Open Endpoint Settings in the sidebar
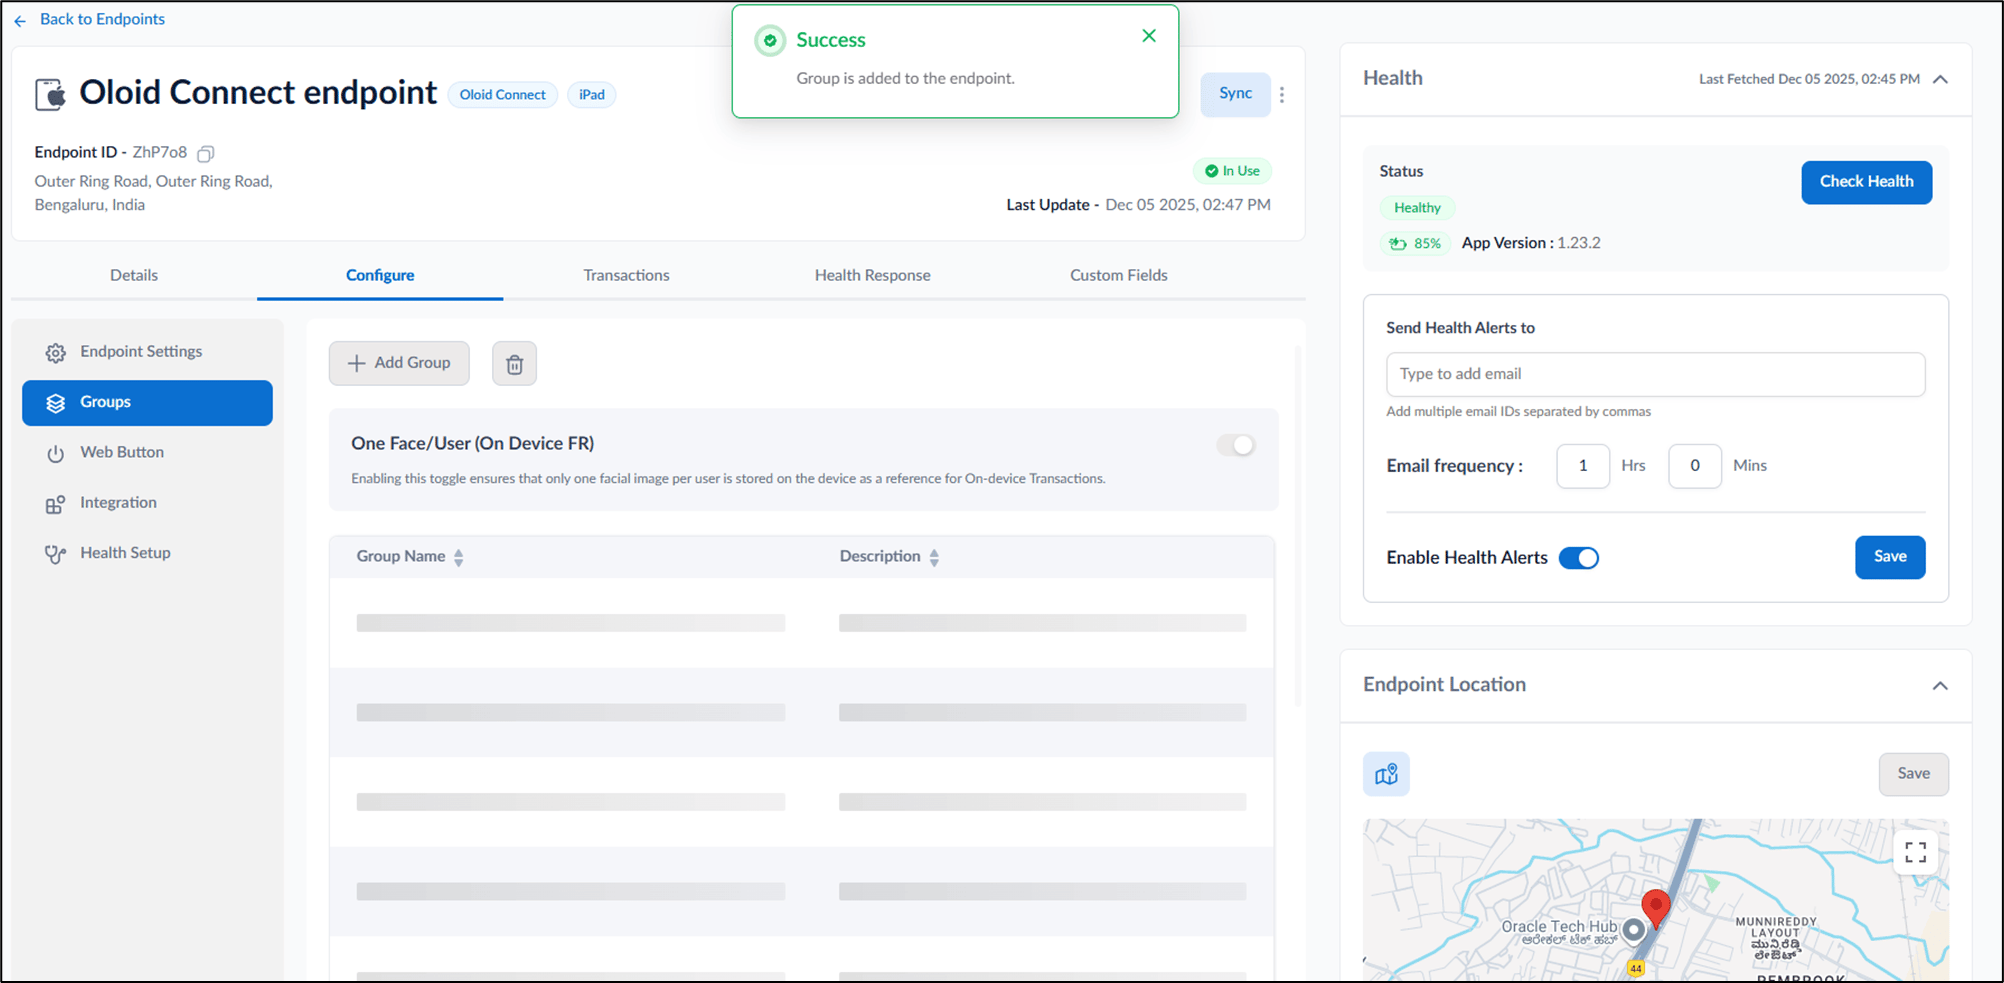 (x=147, y=352)
